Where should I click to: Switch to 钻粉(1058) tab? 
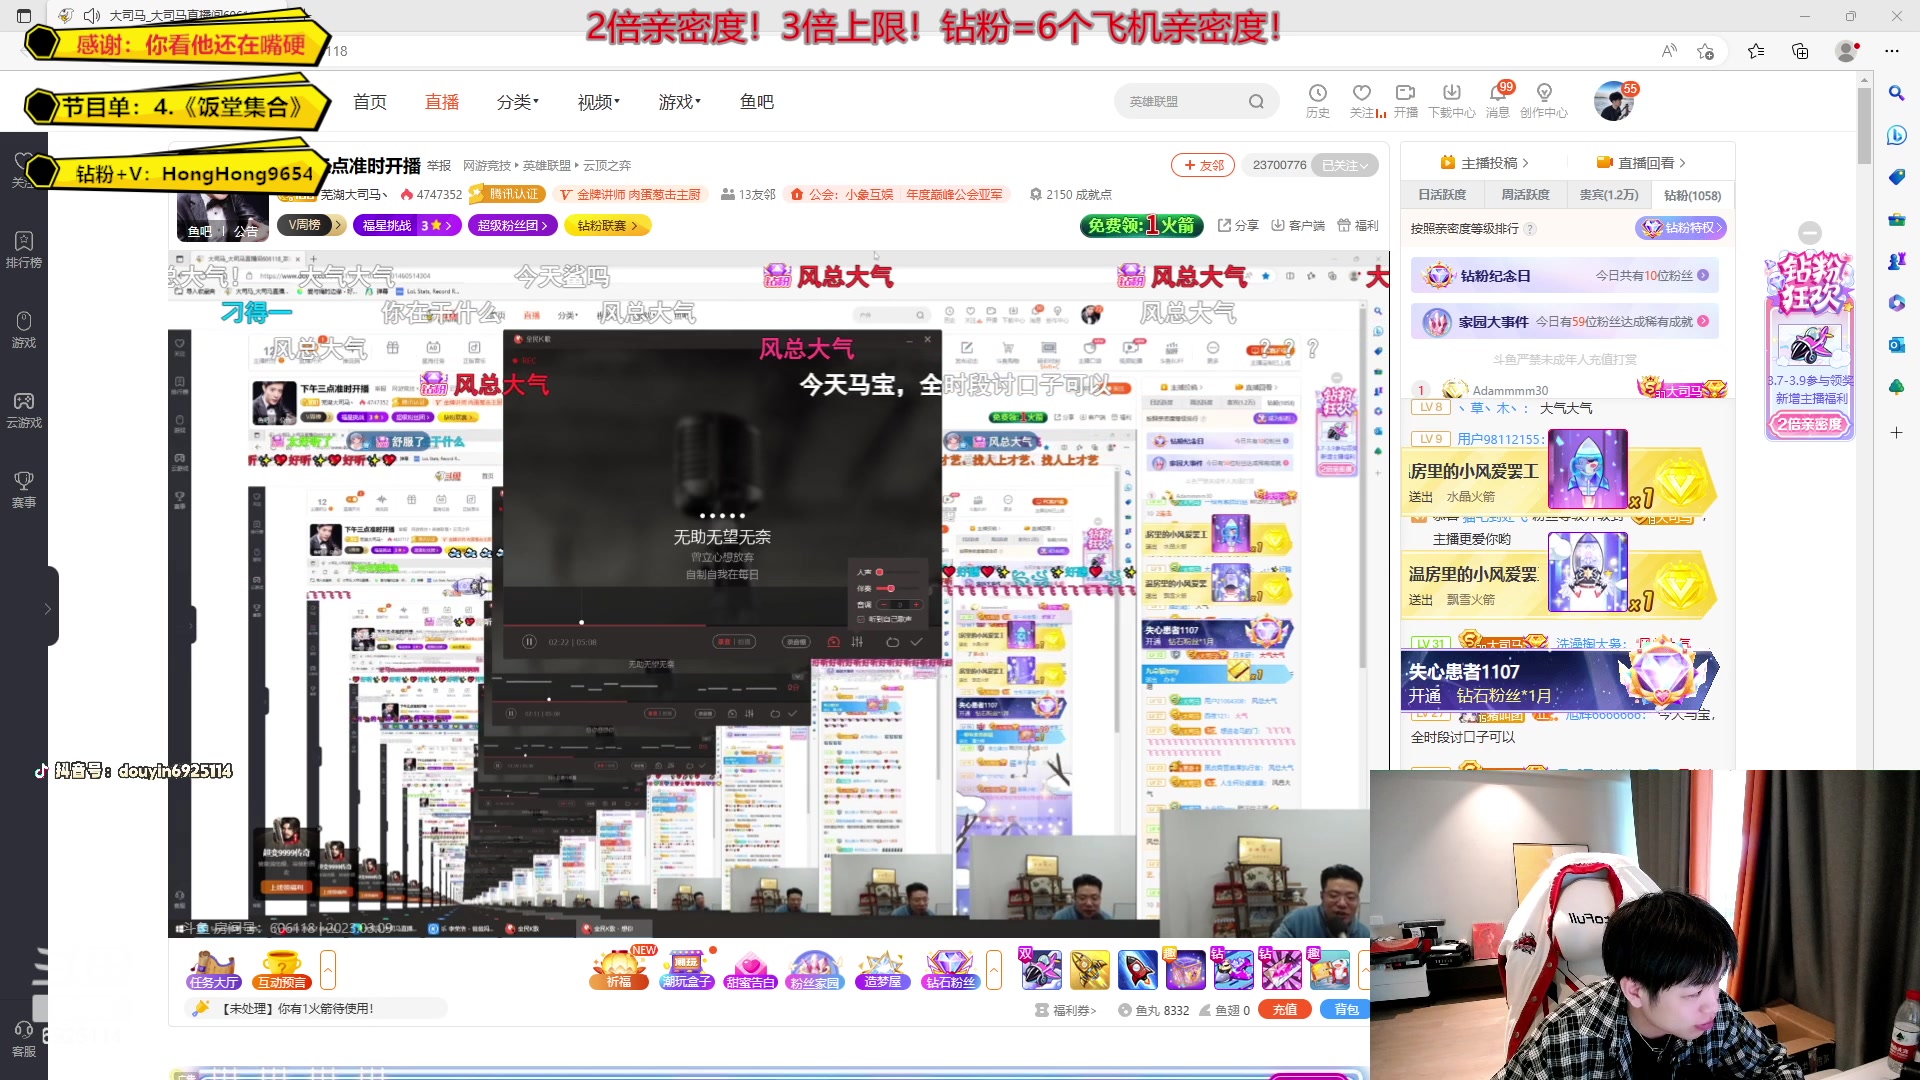(x=1692, y=195)
